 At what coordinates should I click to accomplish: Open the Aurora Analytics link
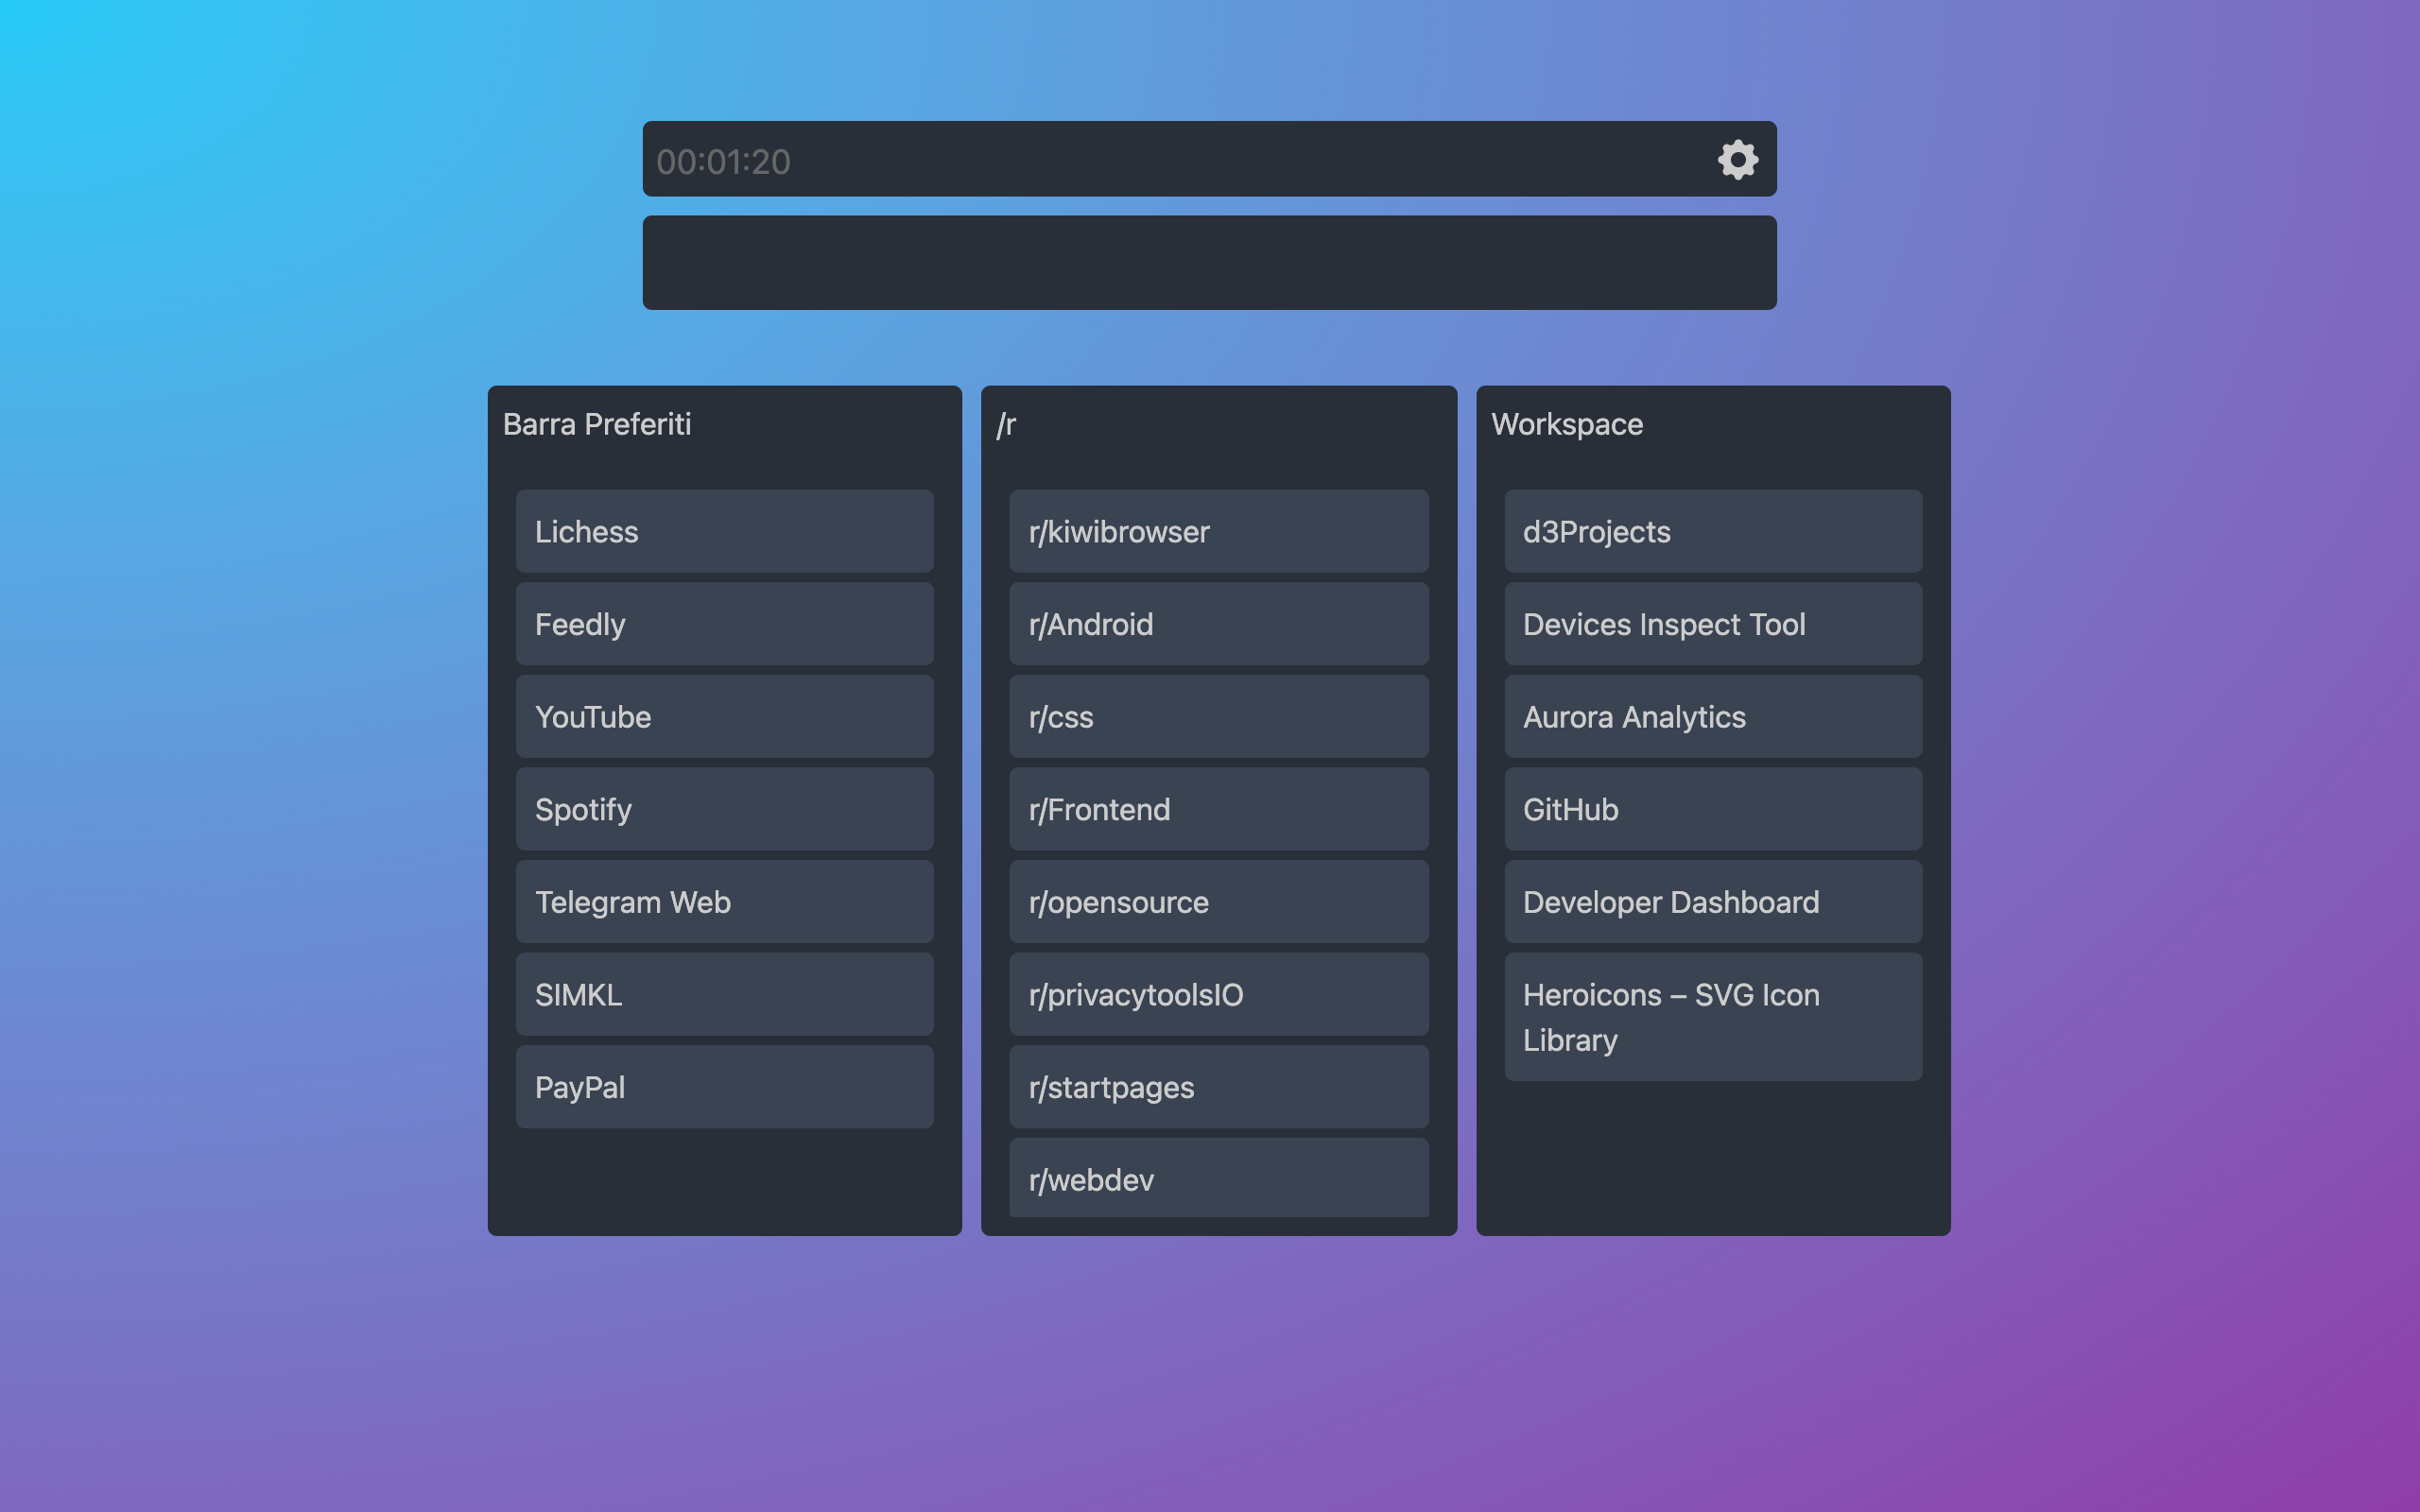pyautogui.click(x=1712, y=716)
